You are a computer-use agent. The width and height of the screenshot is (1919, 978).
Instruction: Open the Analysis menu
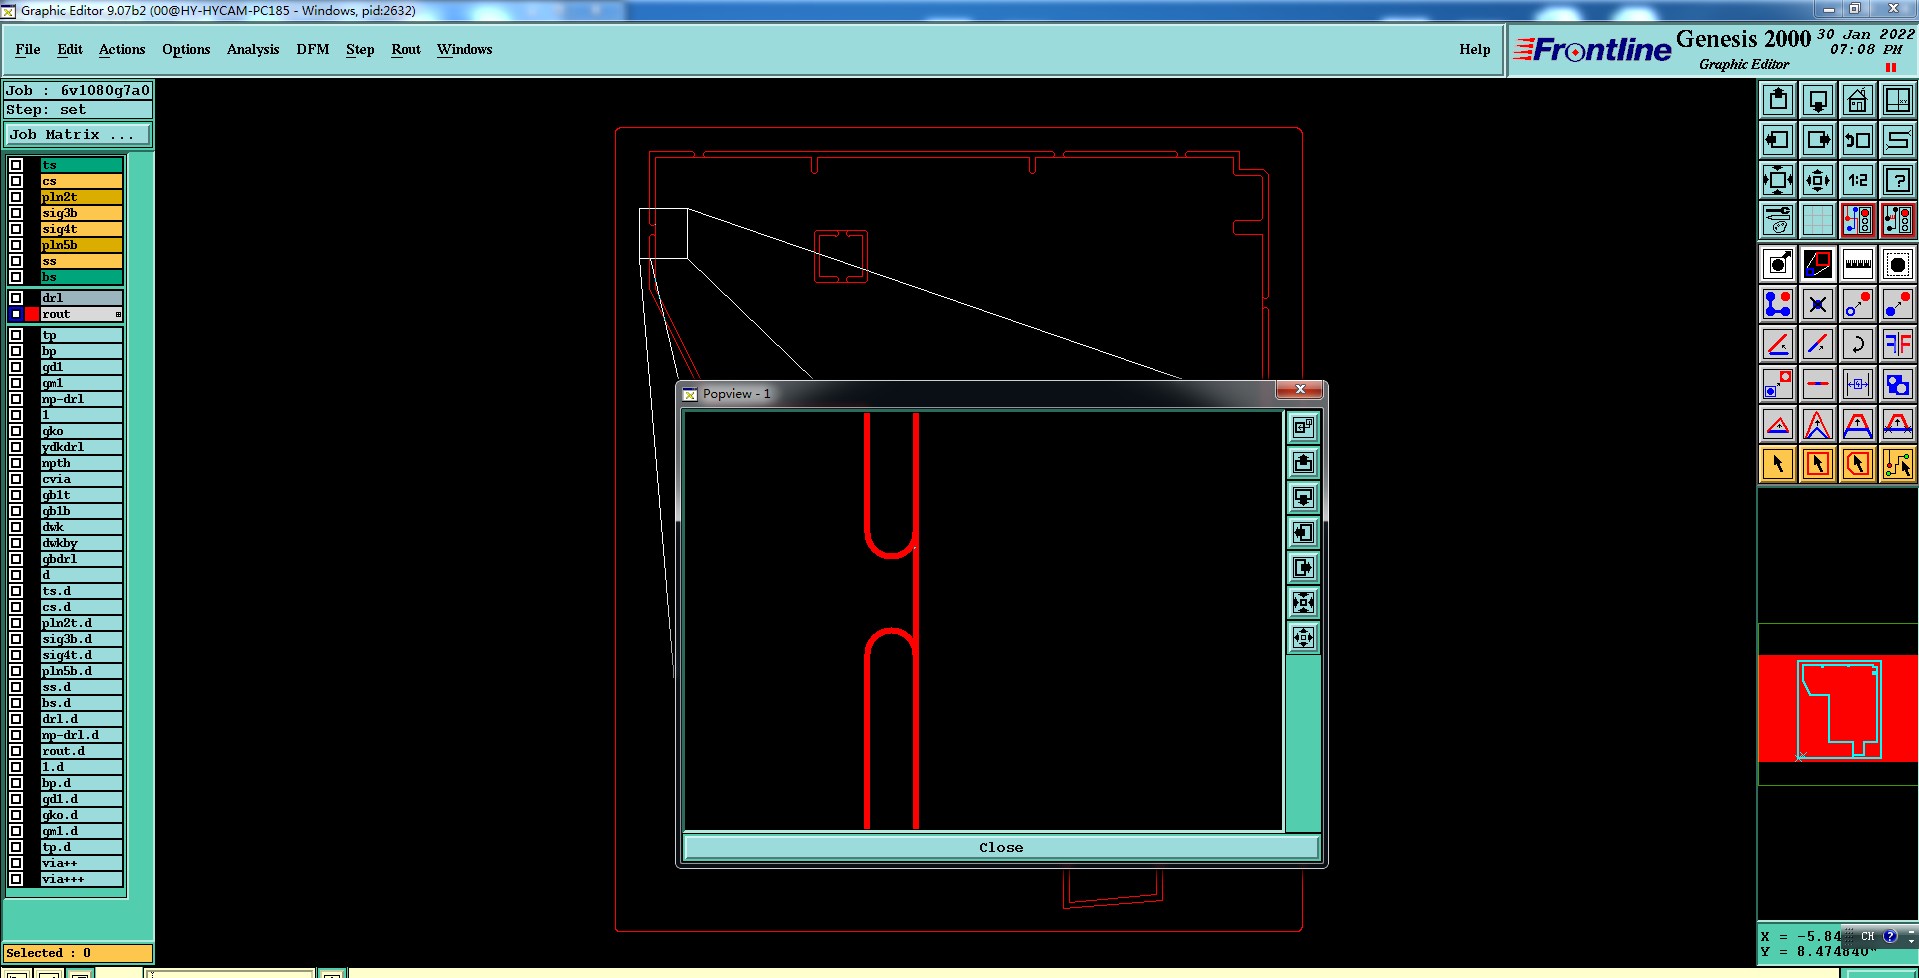coord(253,49)
